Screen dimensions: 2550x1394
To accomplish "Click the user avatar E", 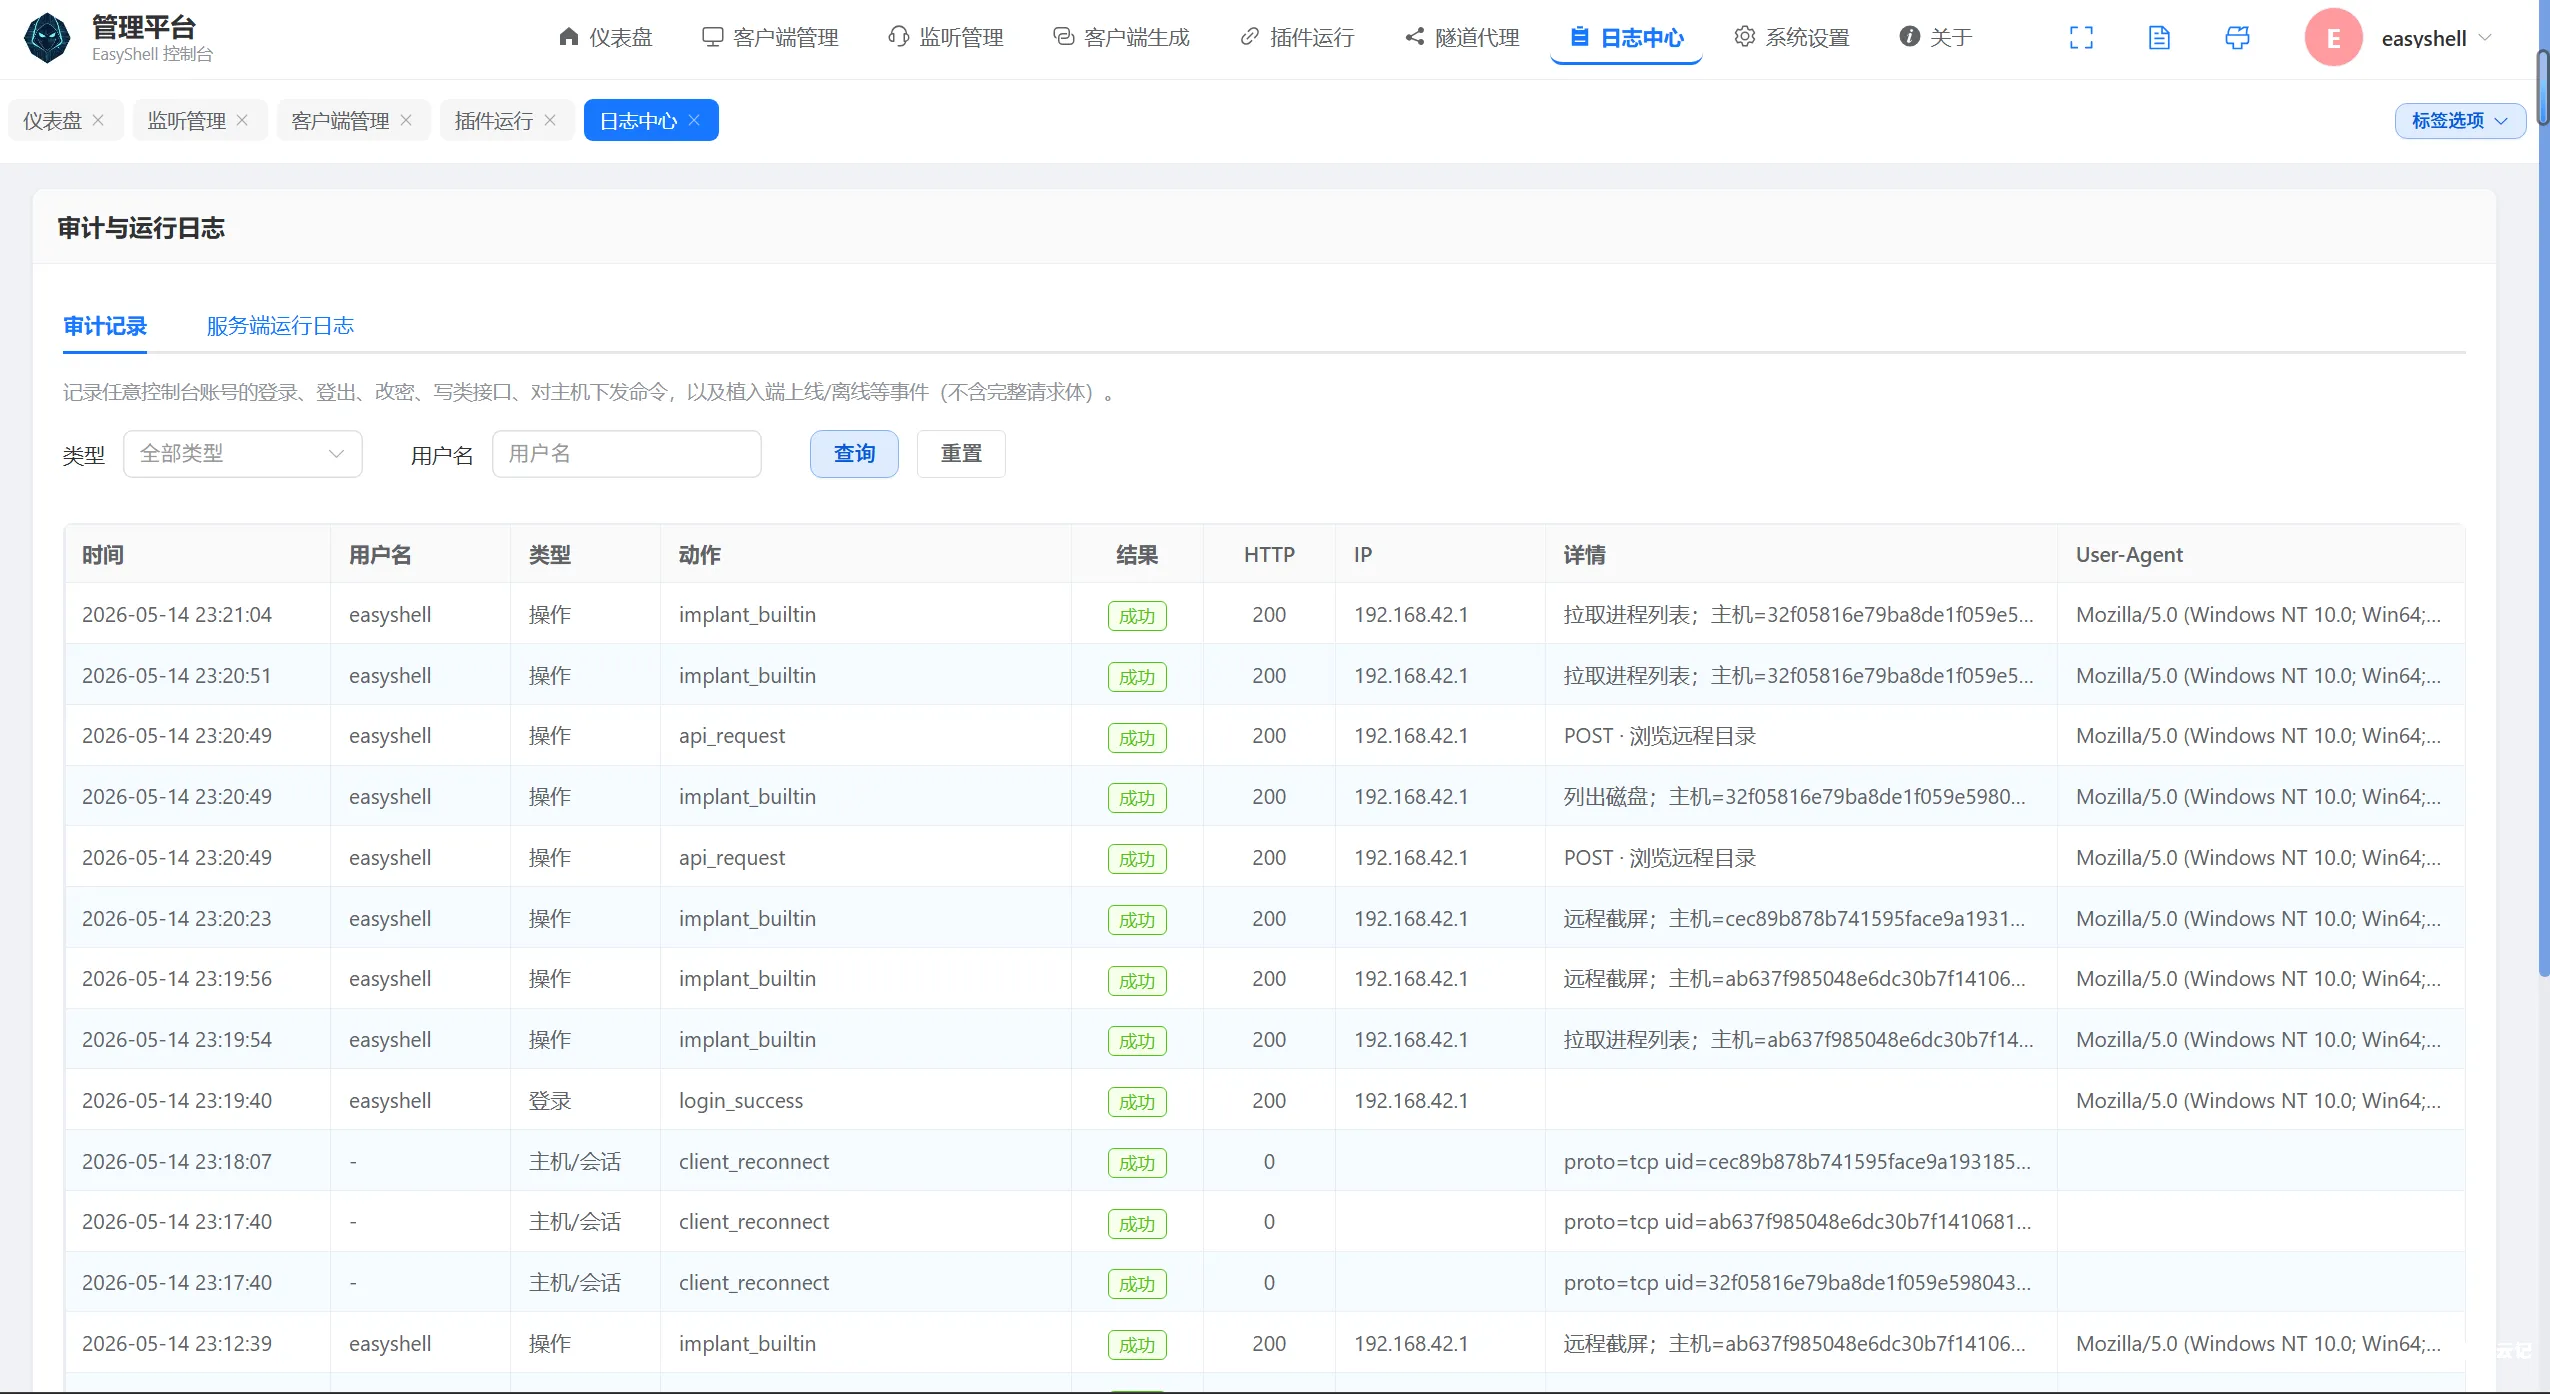I will [x=2333, y=38].
